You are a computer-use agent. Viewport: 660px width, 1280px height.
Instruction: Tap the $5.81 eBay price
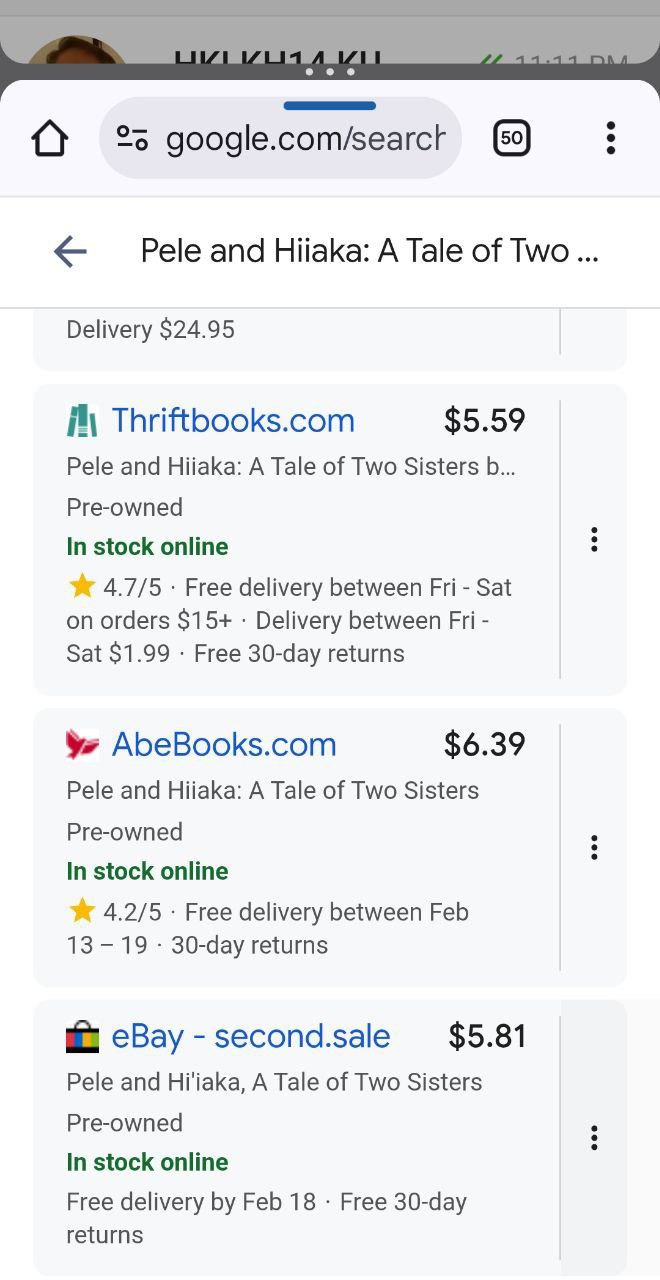tap(487, 1037)
